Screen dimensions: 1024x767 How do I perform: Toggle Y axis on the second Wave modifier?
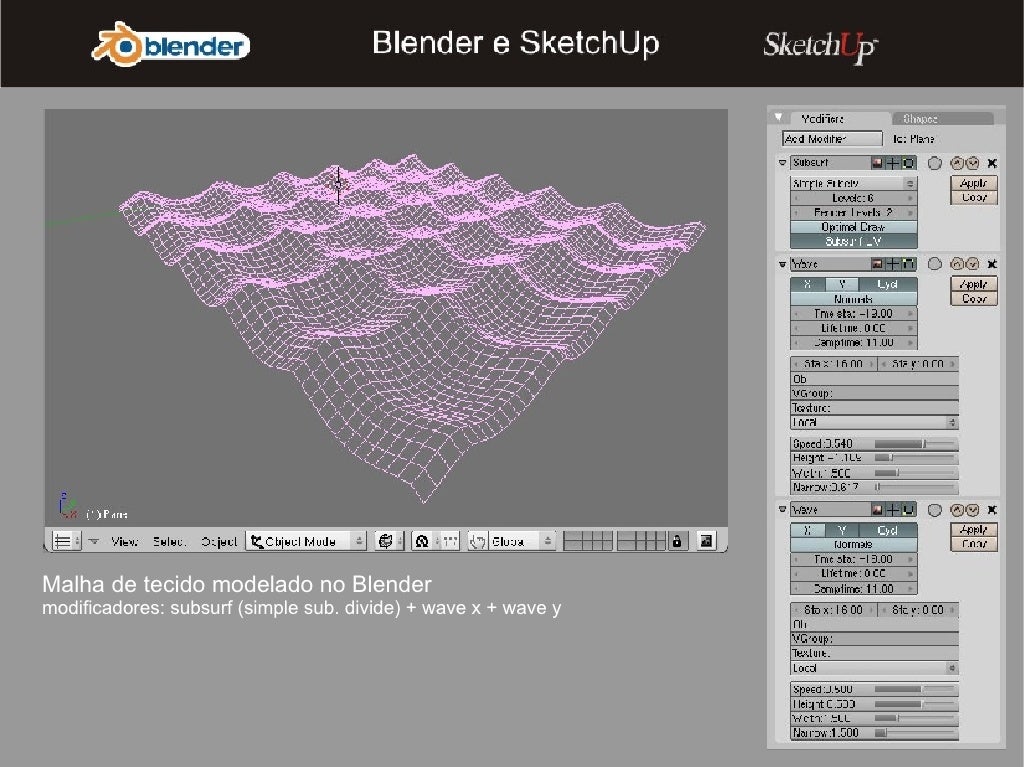pos(842,530)
